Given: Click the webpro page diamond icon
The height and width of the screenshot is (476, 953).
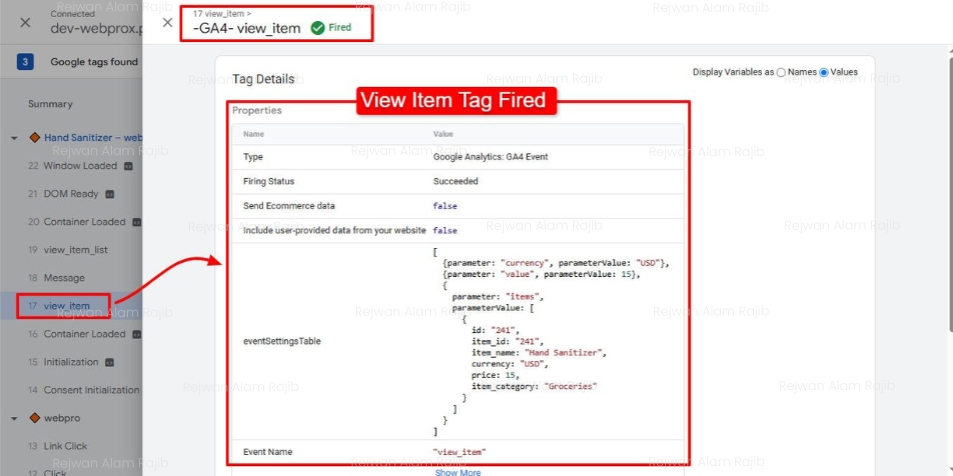Looking at the screenshot, I should click(x=33, y=417).
